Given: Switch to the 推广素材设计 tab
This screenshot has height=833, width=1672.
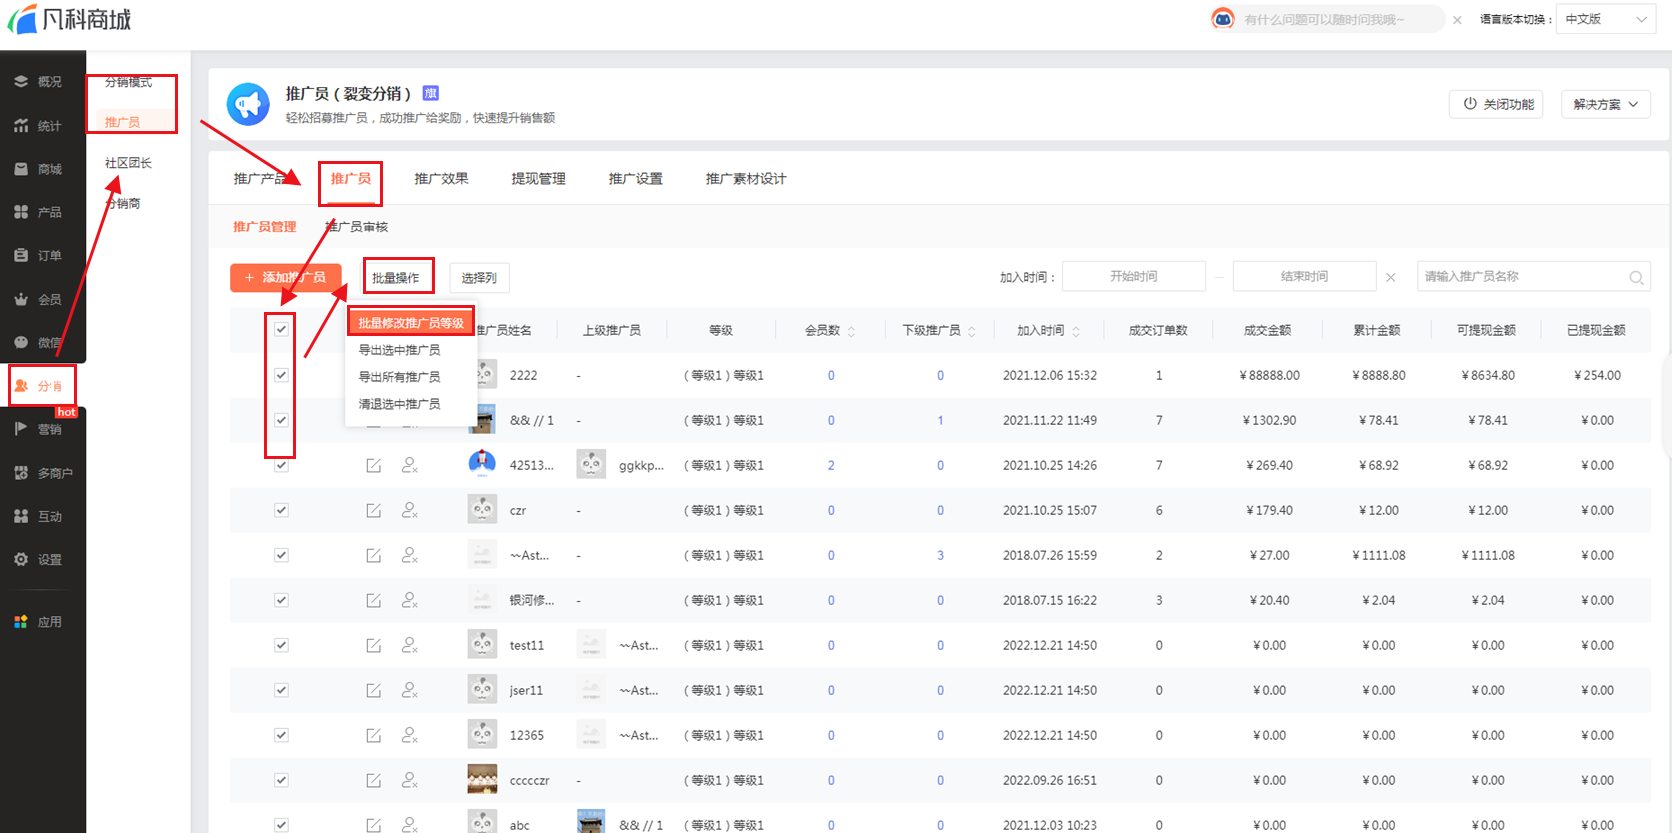Looking at the screenshot, I should [746, 179].
